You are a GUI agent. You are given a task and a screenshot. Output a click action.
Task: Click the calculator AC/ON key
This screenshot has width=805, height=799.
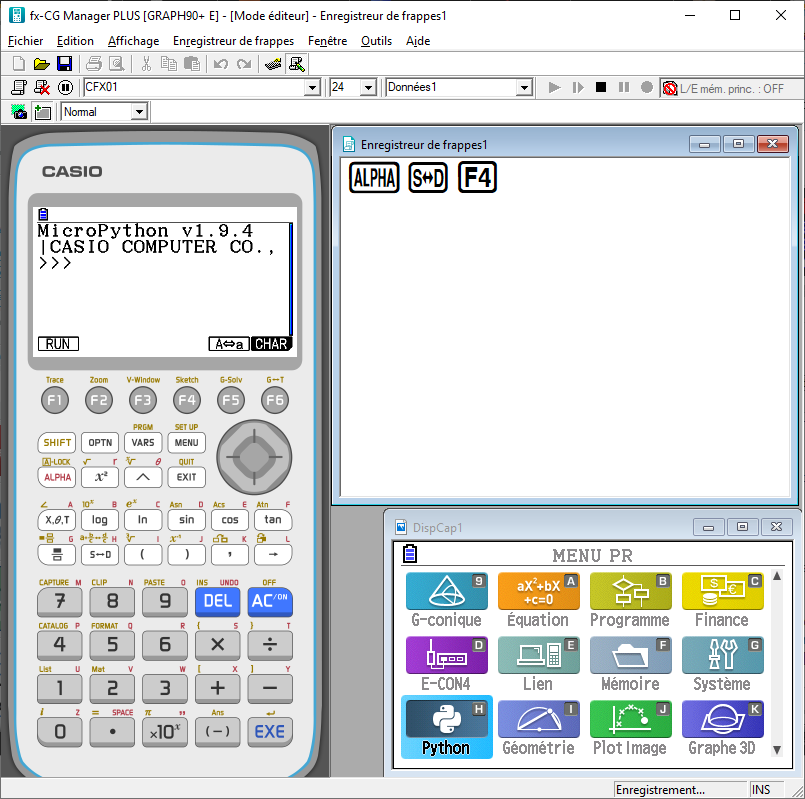(270, 601)
